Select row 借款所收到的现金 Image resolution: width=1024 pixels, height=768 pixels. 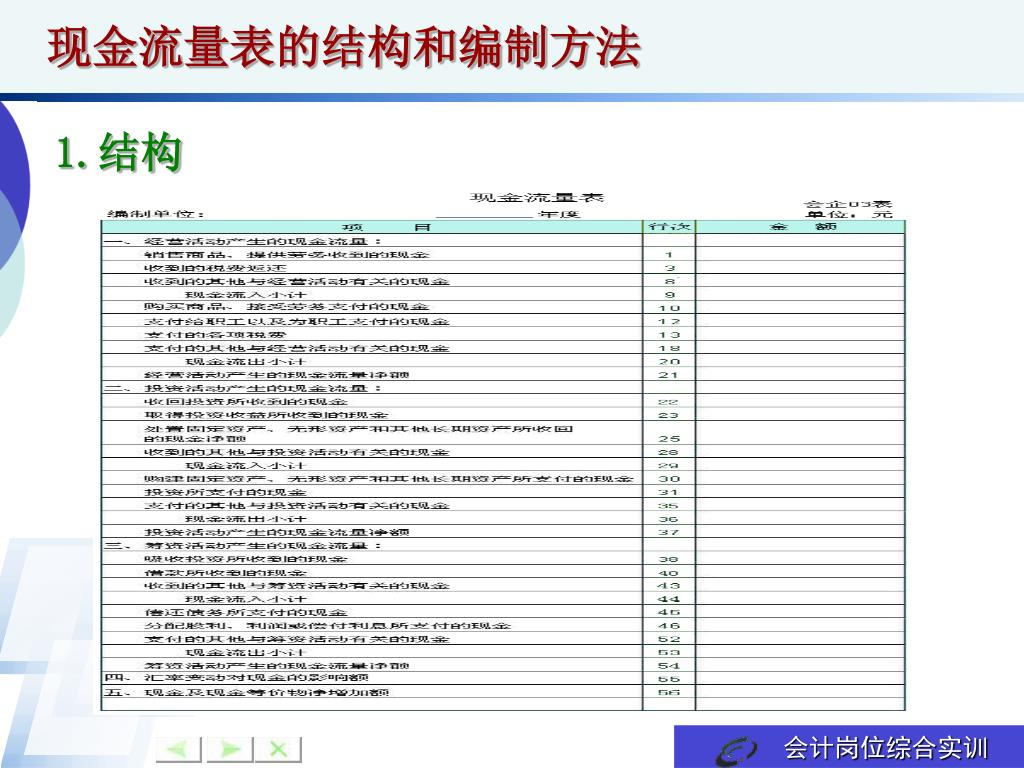(503, 572)
